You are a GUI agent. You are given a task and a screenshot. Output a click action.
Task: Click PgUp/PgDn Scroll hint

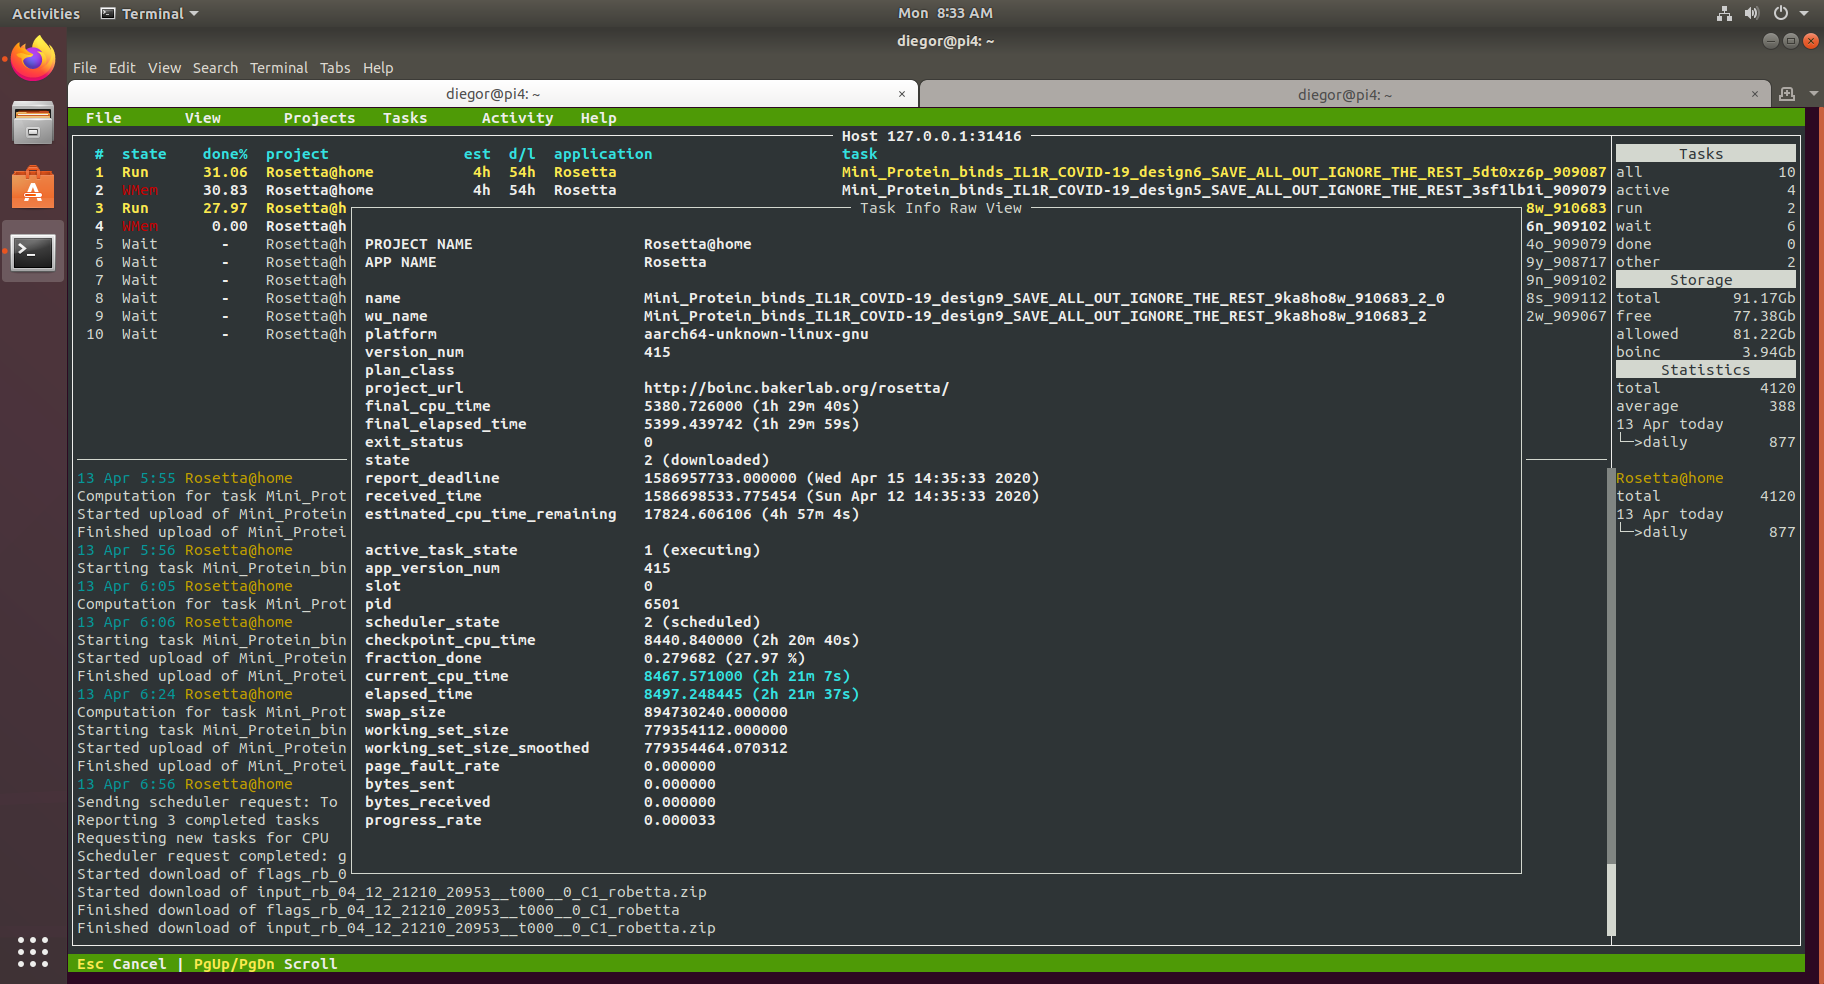[265, 964]
